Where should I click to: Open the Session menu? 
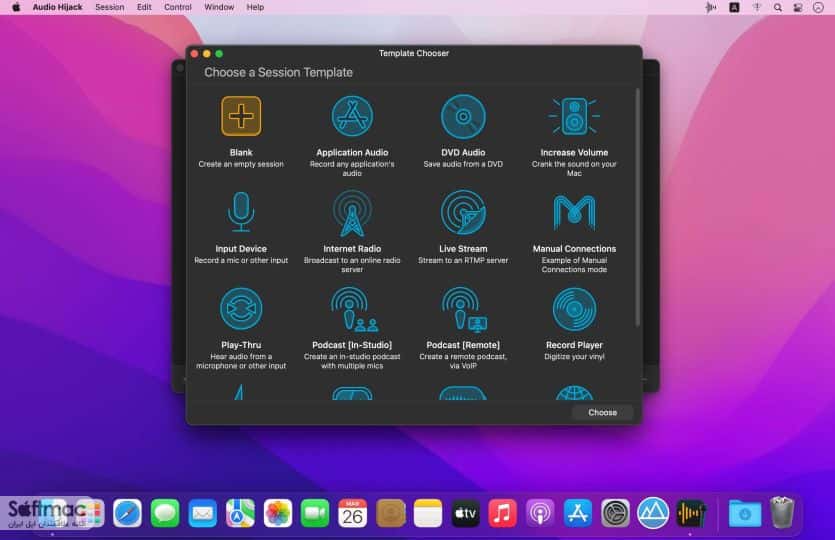110,7
